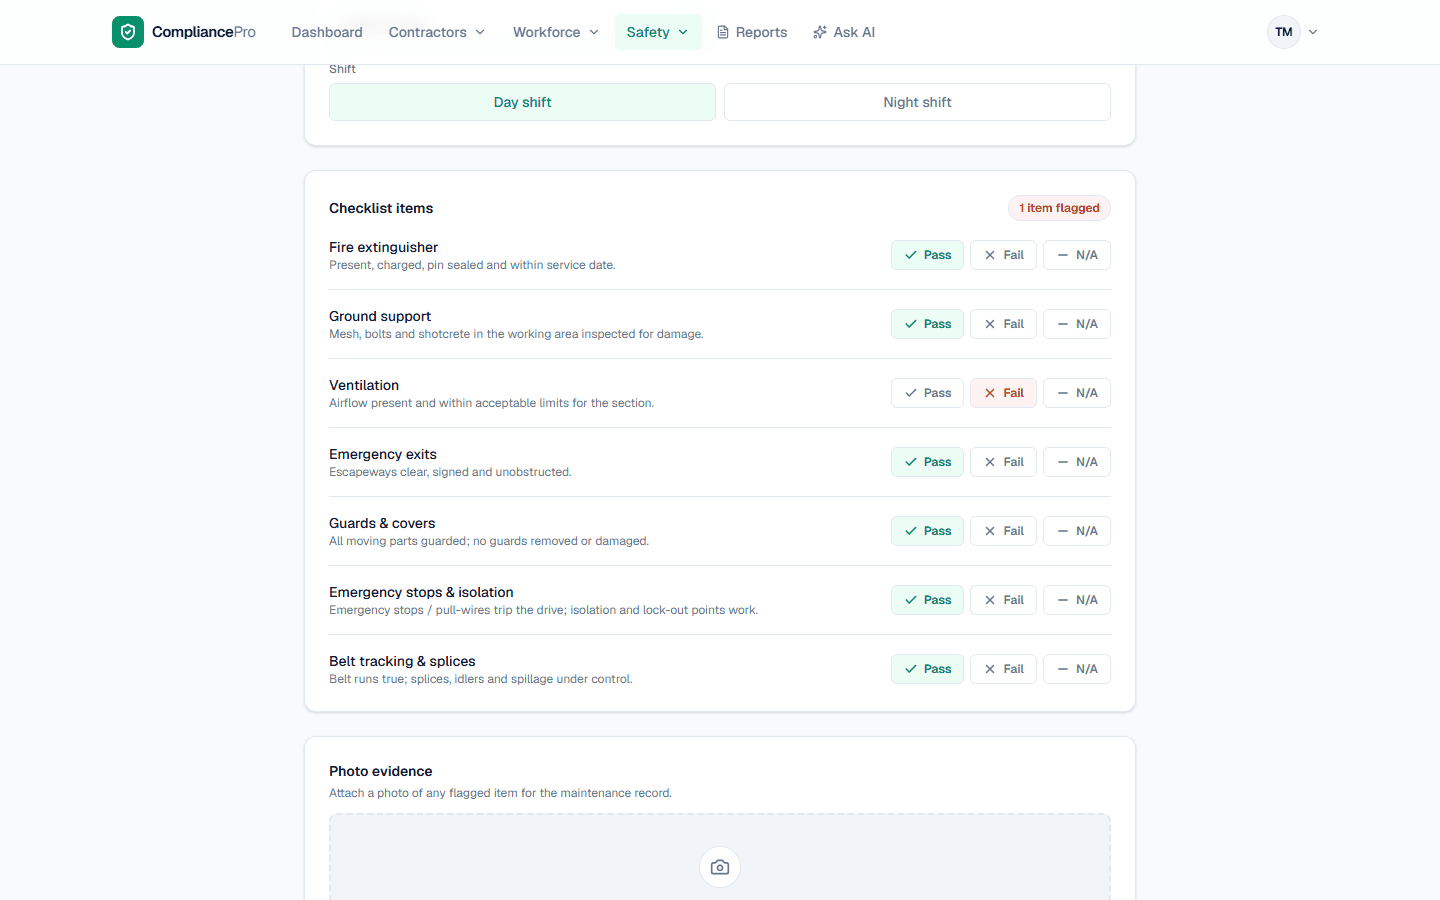The height and width of the screenshot is (900, 1440).
Task: Set Fire extinguisher to N/A
Action: (x=1077, y=255)
